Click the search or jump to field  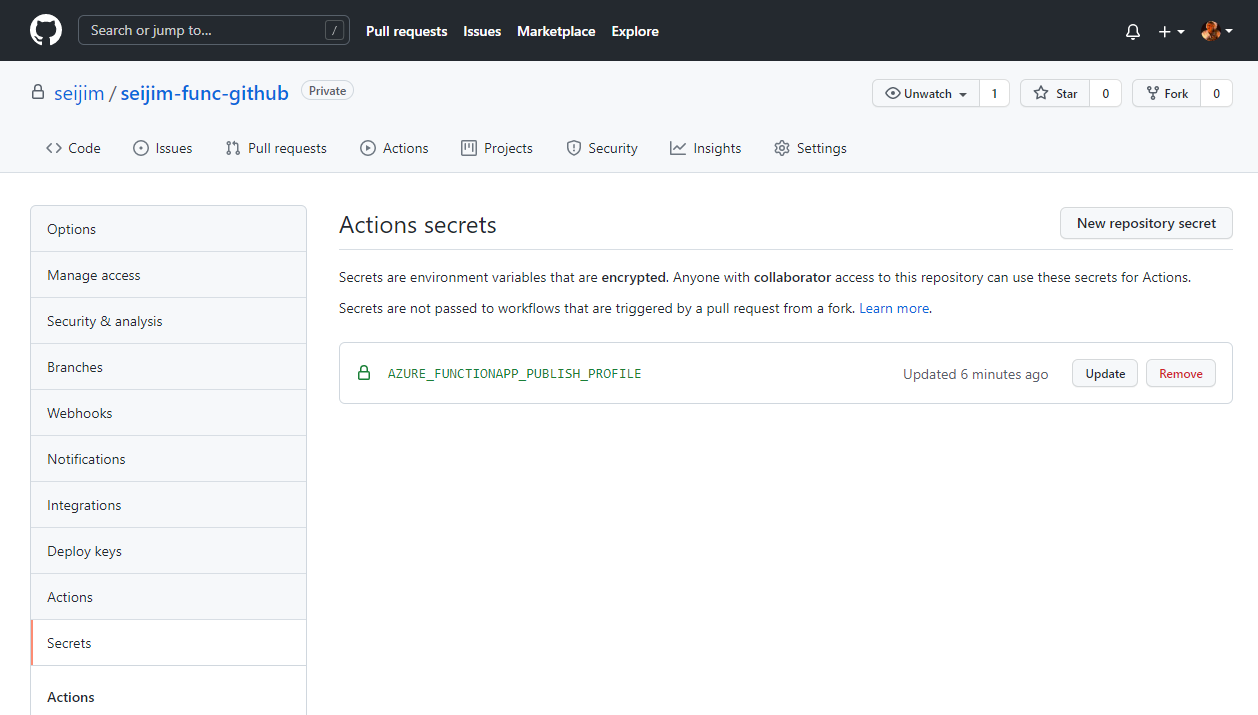[x=213, y=30]
